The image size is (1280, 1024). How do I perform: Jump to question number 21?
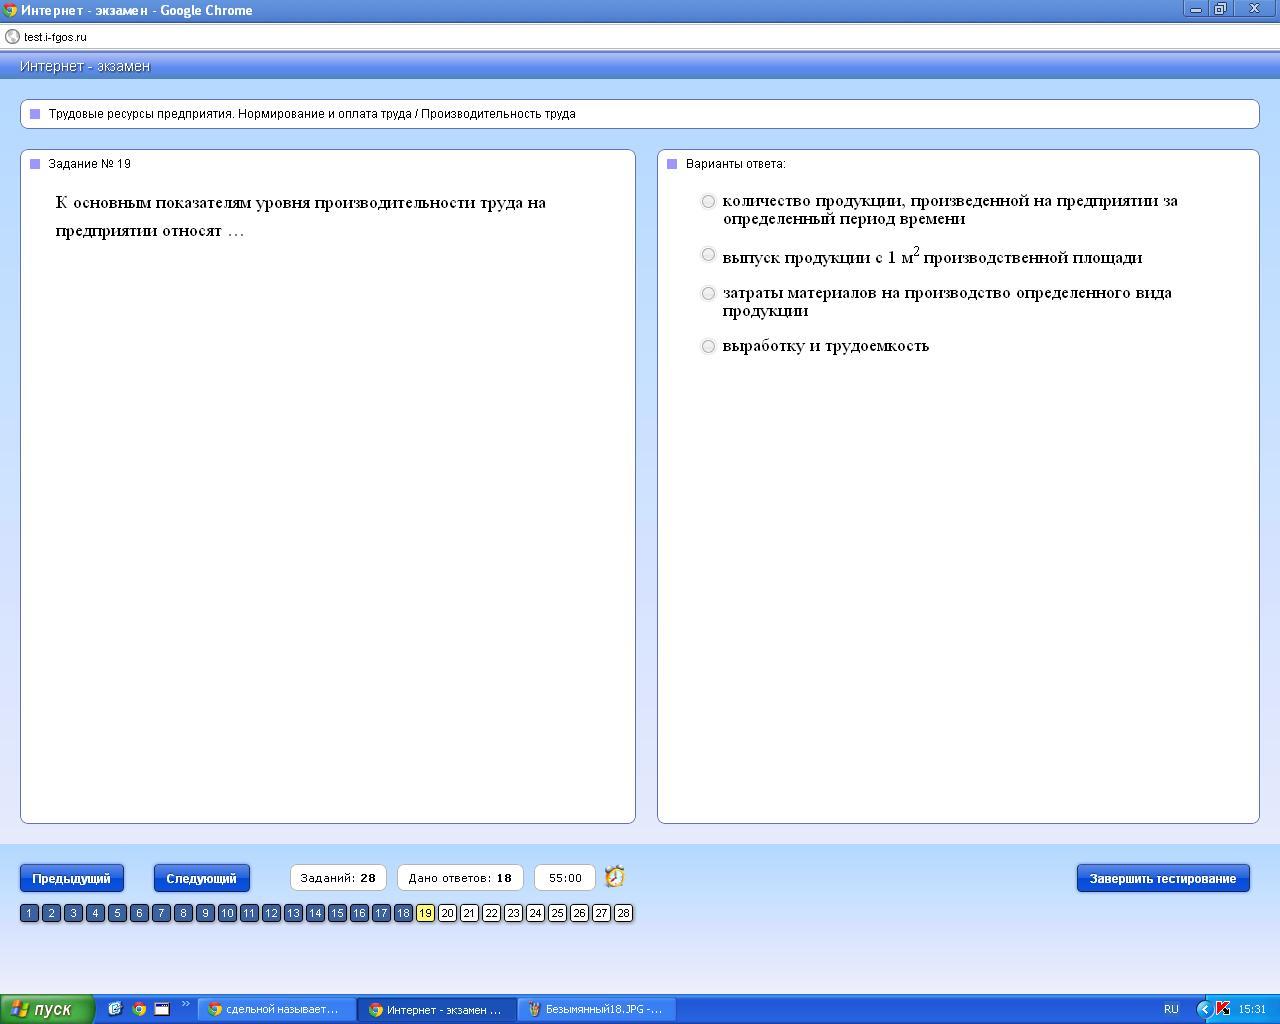coord(469,913)
